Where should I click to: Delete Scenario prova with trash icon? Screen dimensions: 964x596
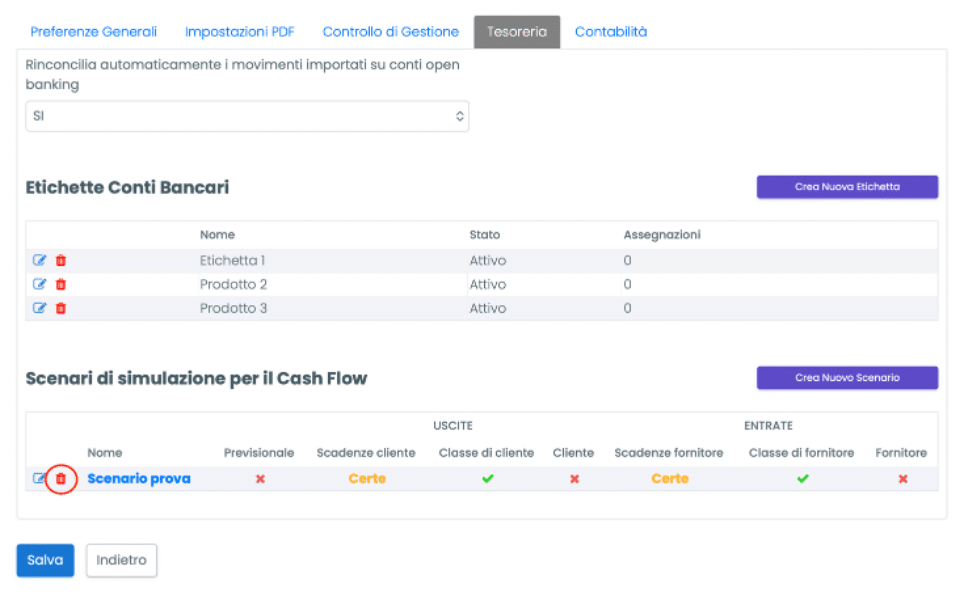pyautogui.click(x=61, y=479)
